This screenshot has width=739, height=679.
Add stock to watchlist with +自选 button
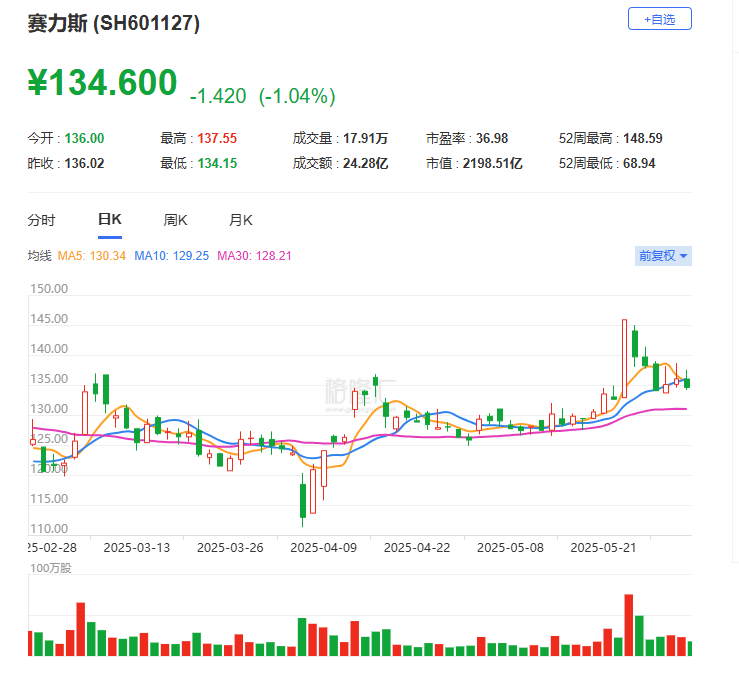point(659,19)
